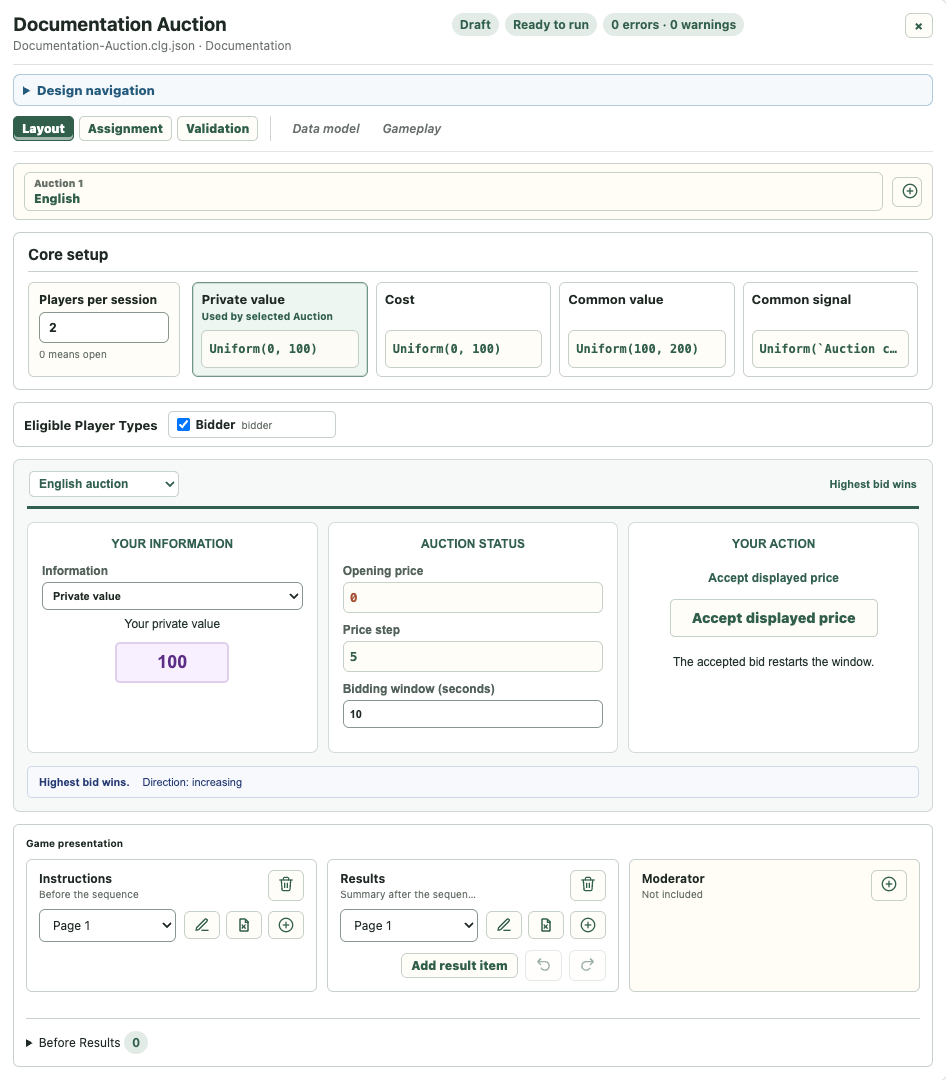Select the Auction 1 English item
Image resolution: width=946 pixels, height=1080 pixels.
click(453, 191)
